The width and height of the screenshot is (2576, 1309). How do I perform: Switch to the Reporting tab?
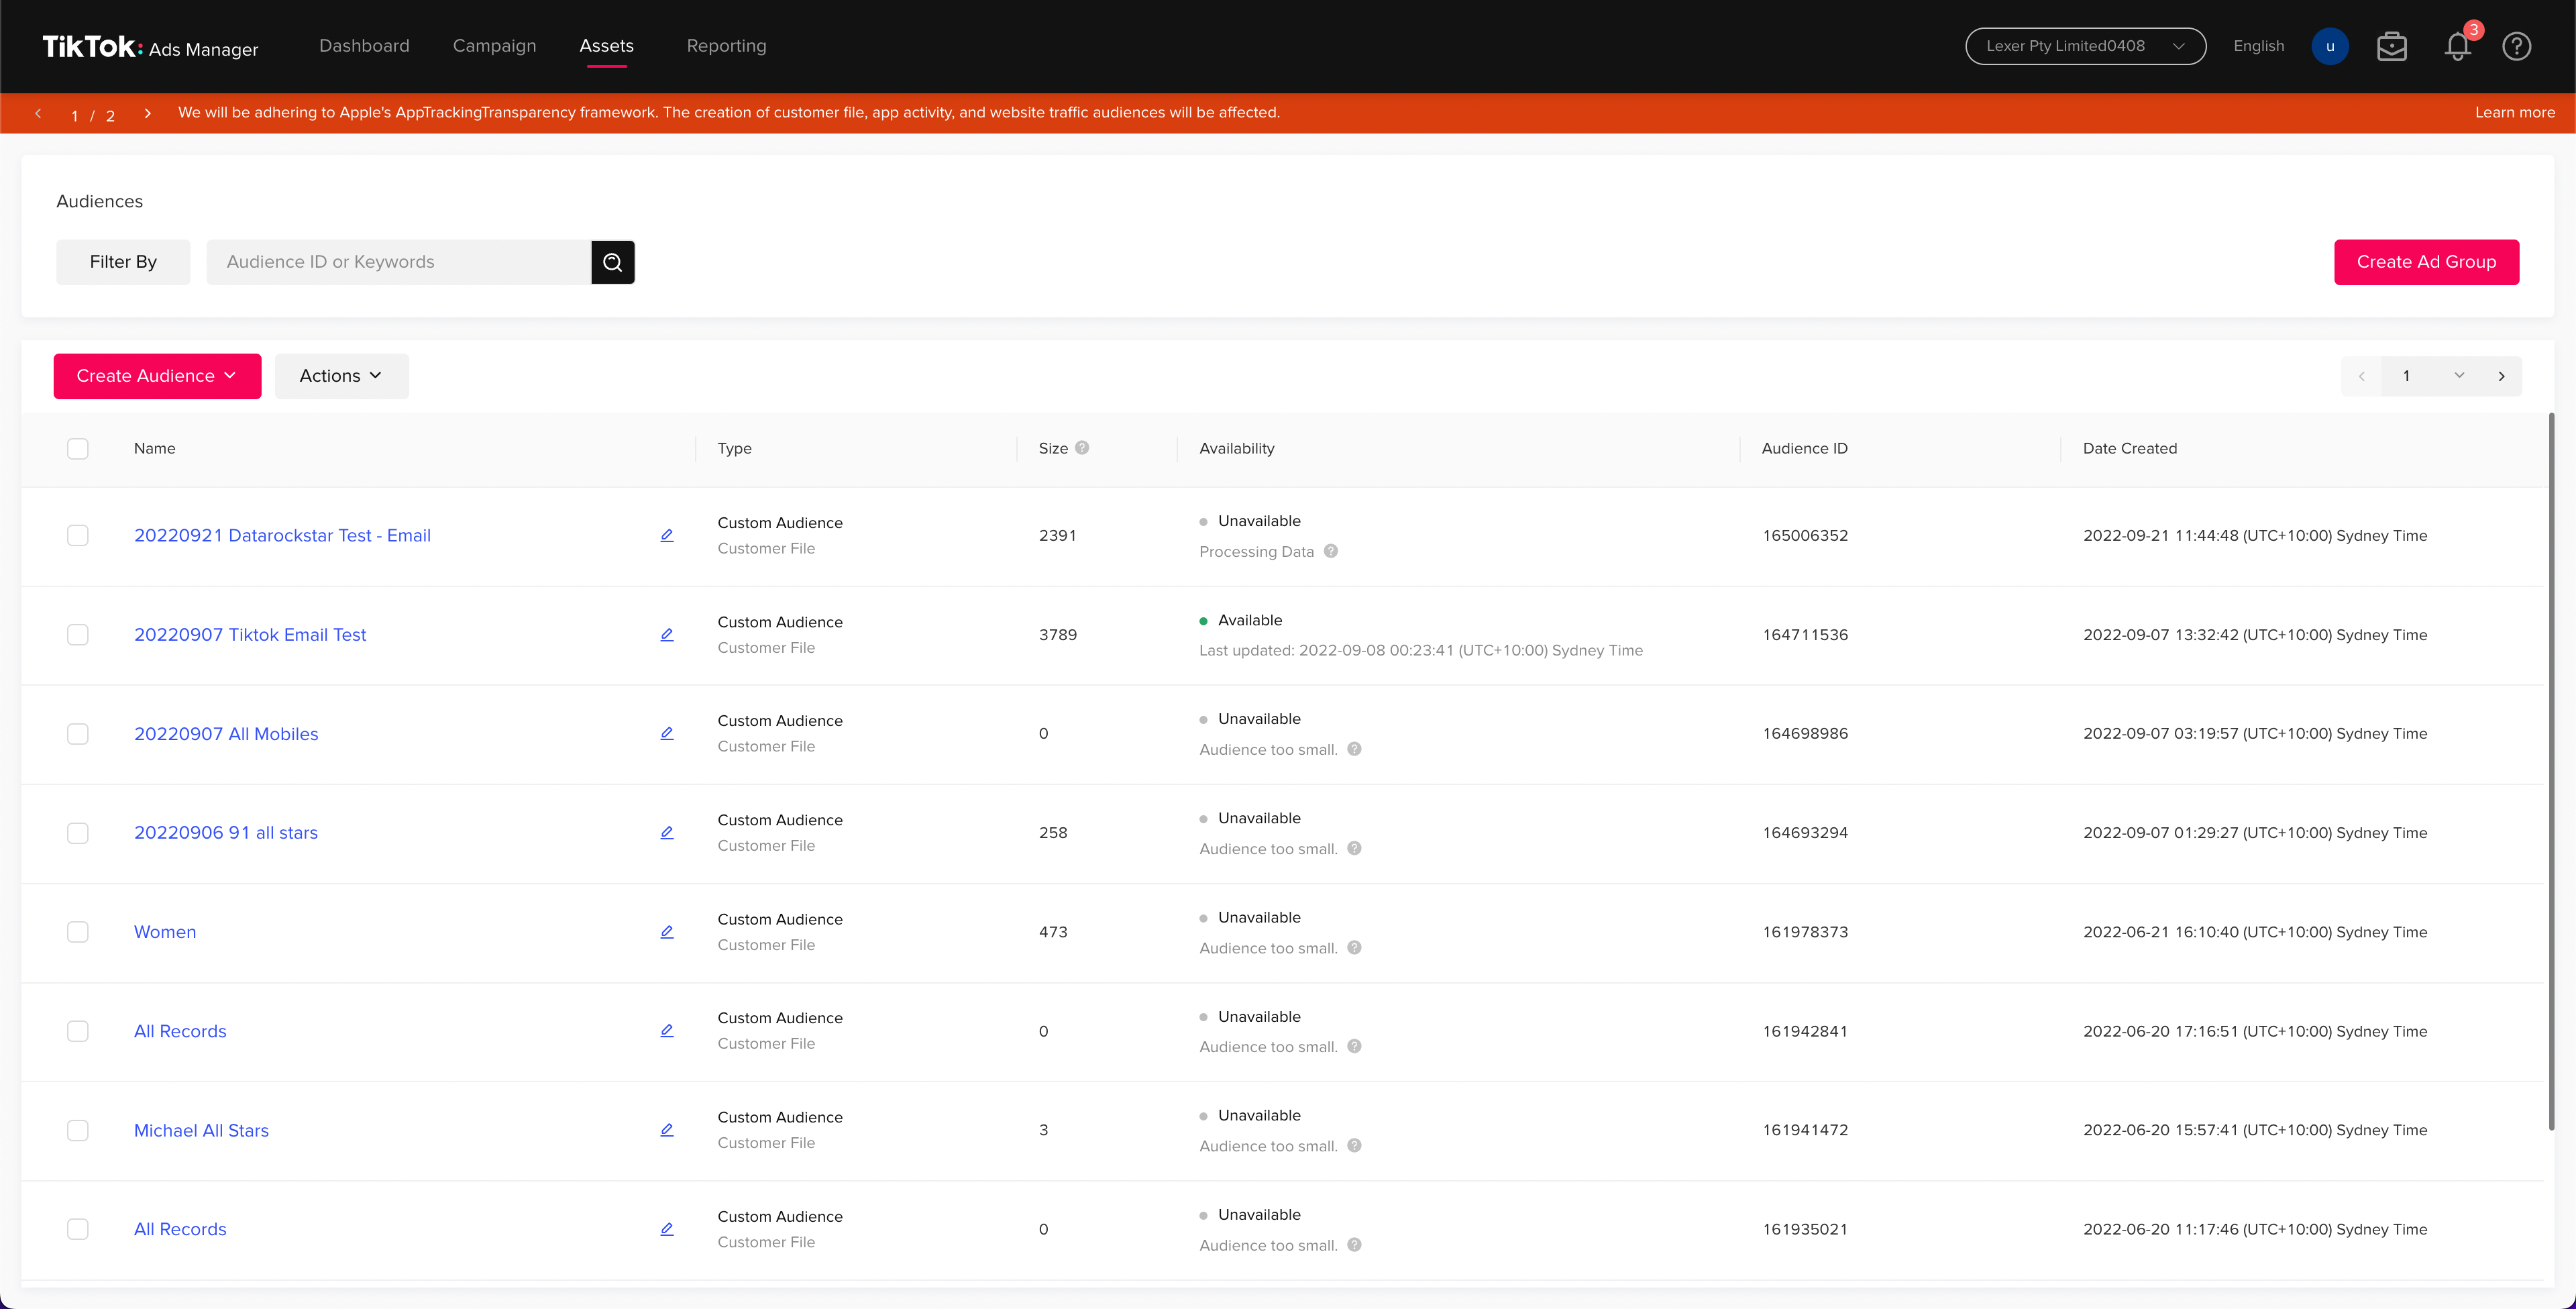(x=726, y=46)
